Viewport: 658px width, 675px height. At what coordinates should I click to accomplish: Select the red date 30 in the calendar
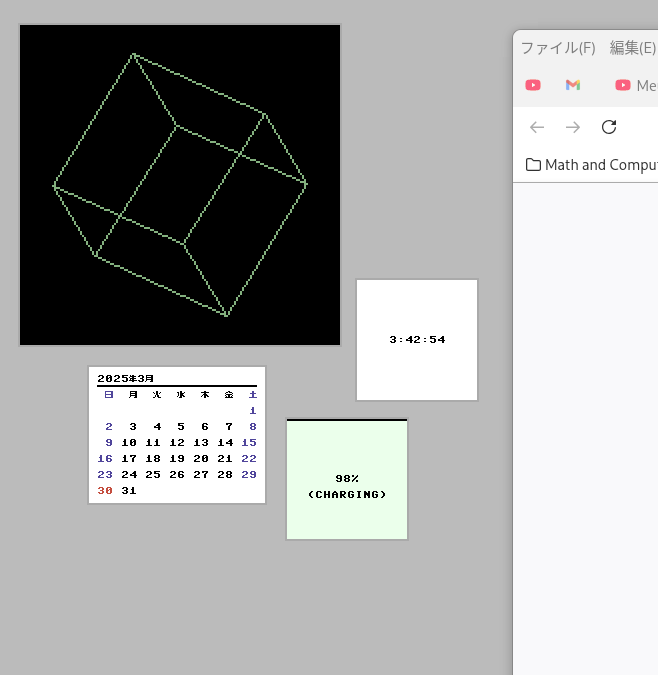point(105,491)
